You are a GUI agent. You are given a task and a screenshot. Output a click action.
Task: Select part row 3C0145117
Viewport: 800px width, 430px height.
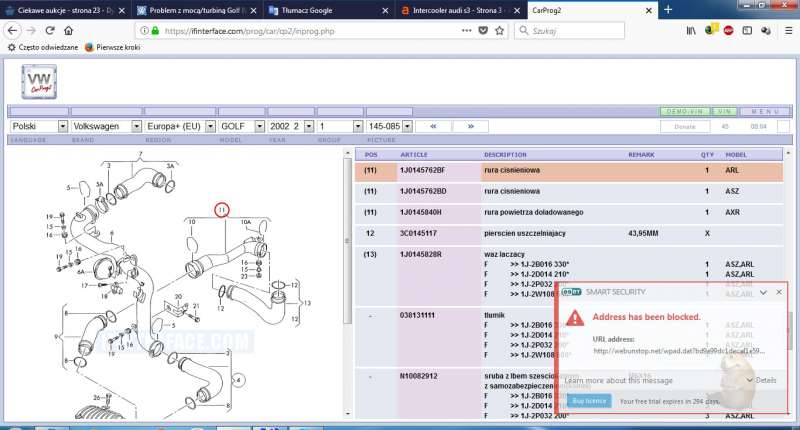(568, 234)
